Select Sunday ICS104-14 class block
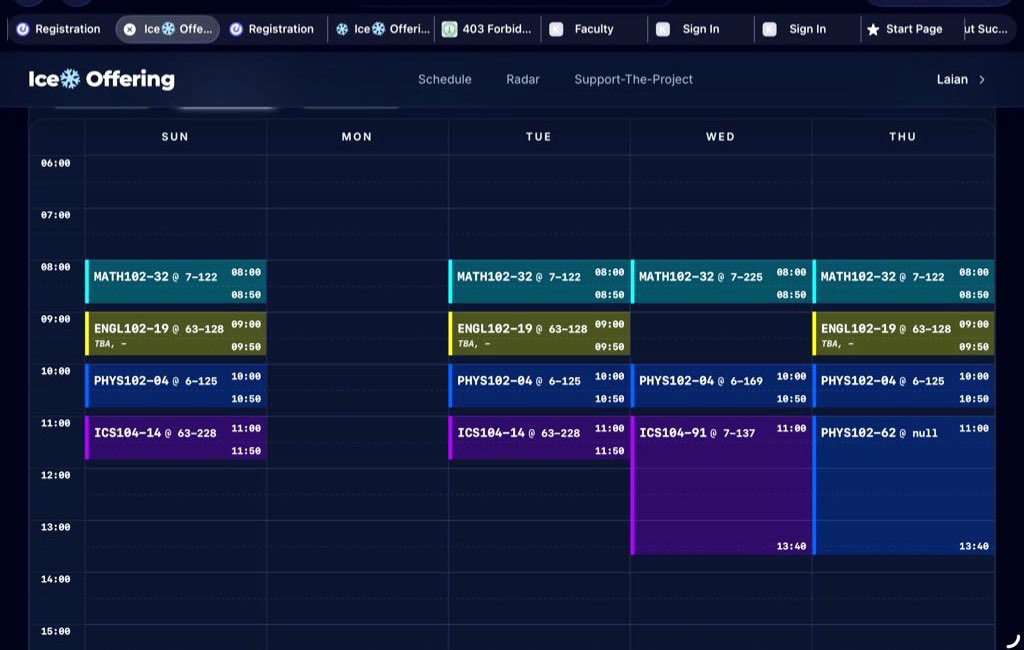The image size is (1024, 650). pos(176,438)
